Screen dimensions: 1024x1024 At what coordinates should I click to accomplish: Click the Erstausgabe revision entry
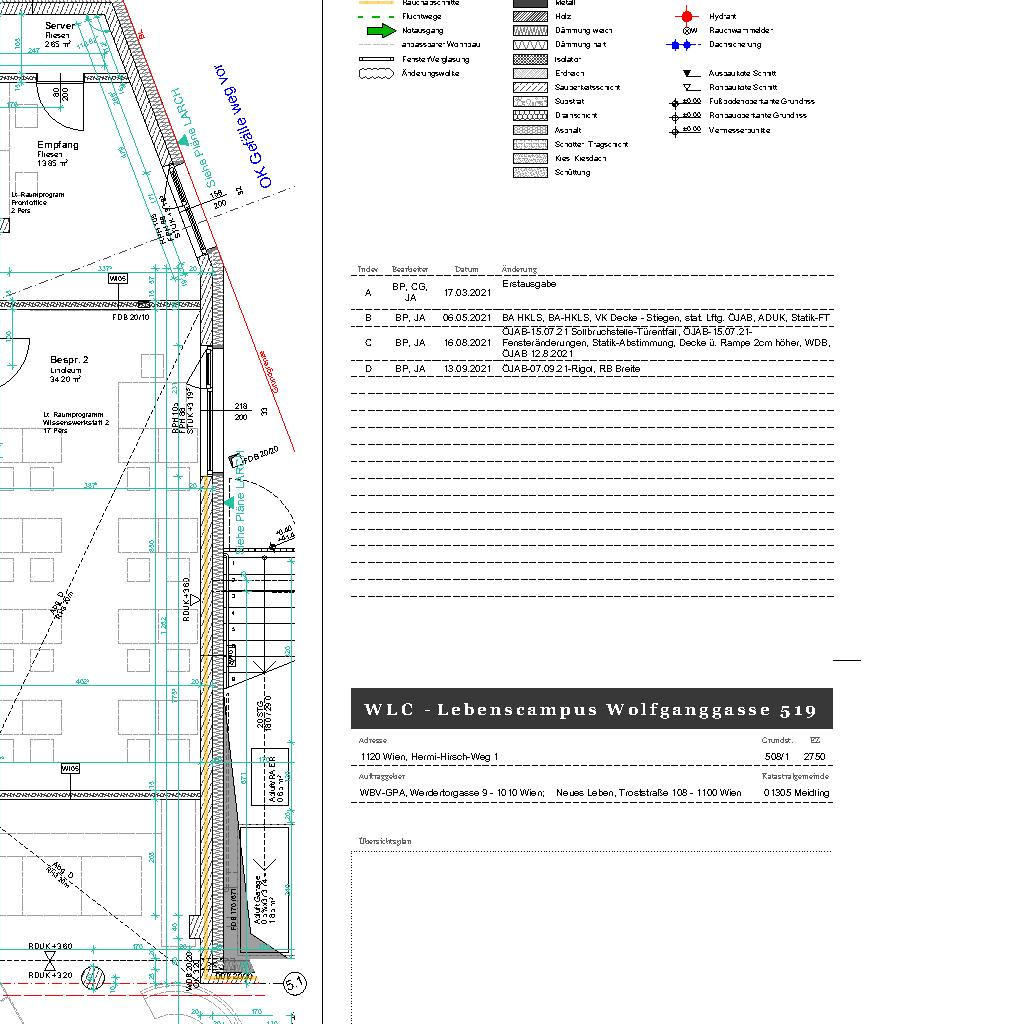click(x=529, y=284)
